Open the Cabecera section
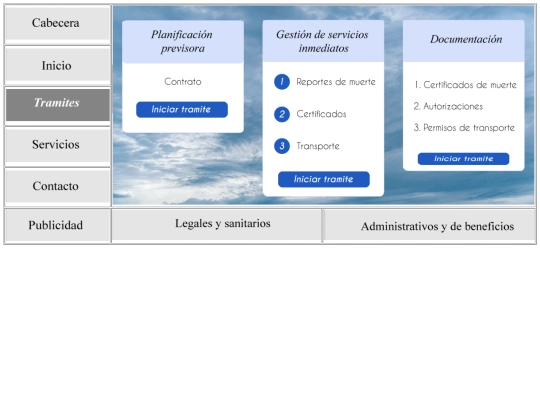This screenshot has width=540, height=405. tap(58, 23)
